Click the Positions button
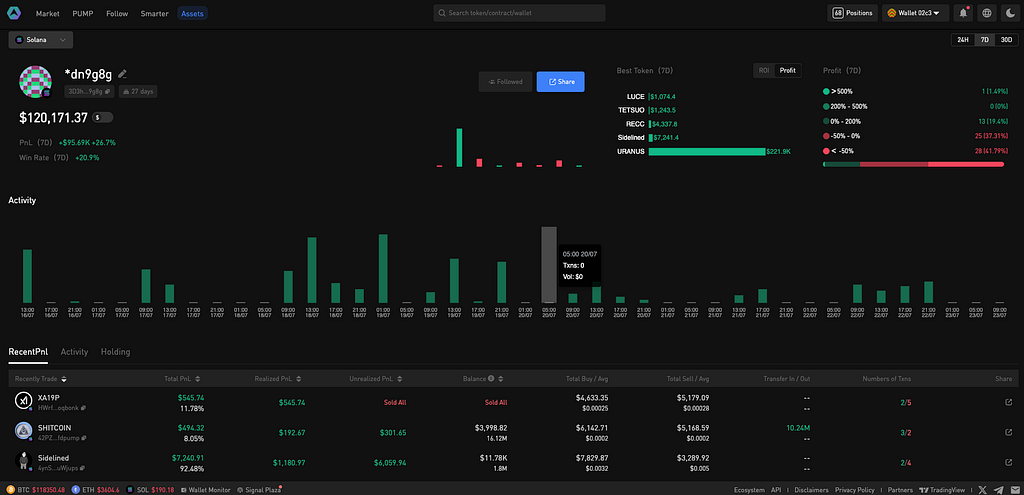 click(852, 13)
